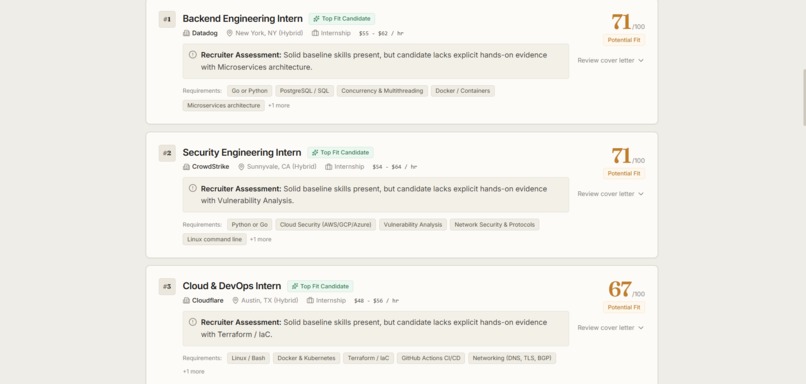Click the sparkle icon in the Cloud & DevOps Top Fit badge
Viewport: 806px width, 384px height.
tap(295, 286)
